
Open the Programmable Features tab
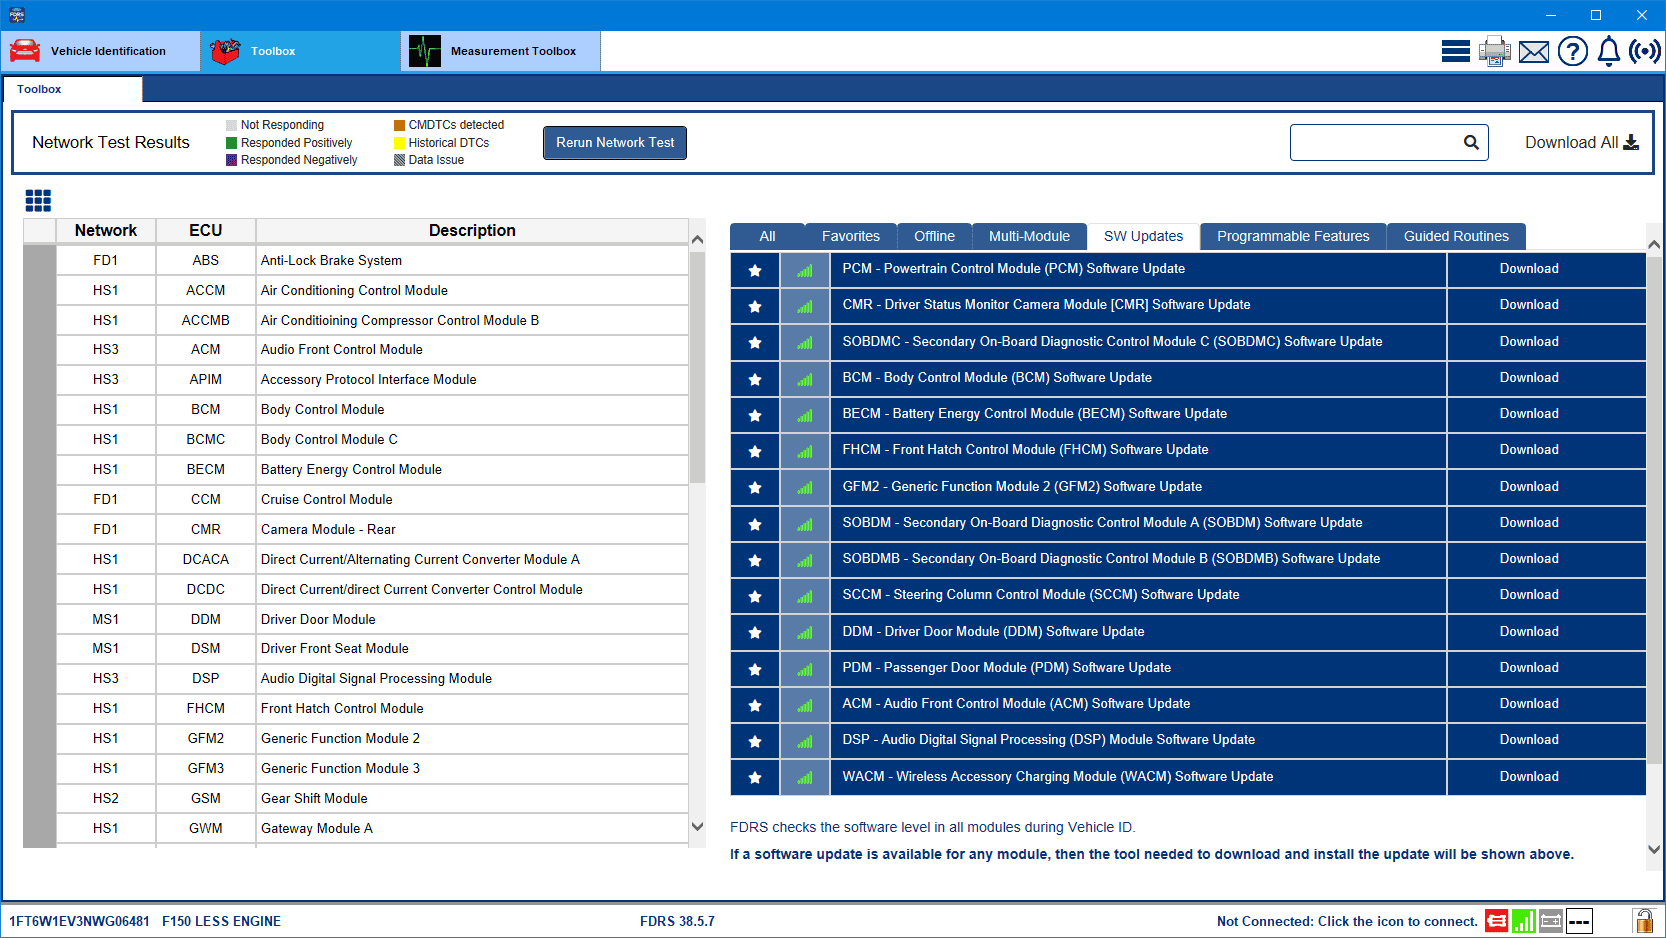click(x=1292, y=236)
